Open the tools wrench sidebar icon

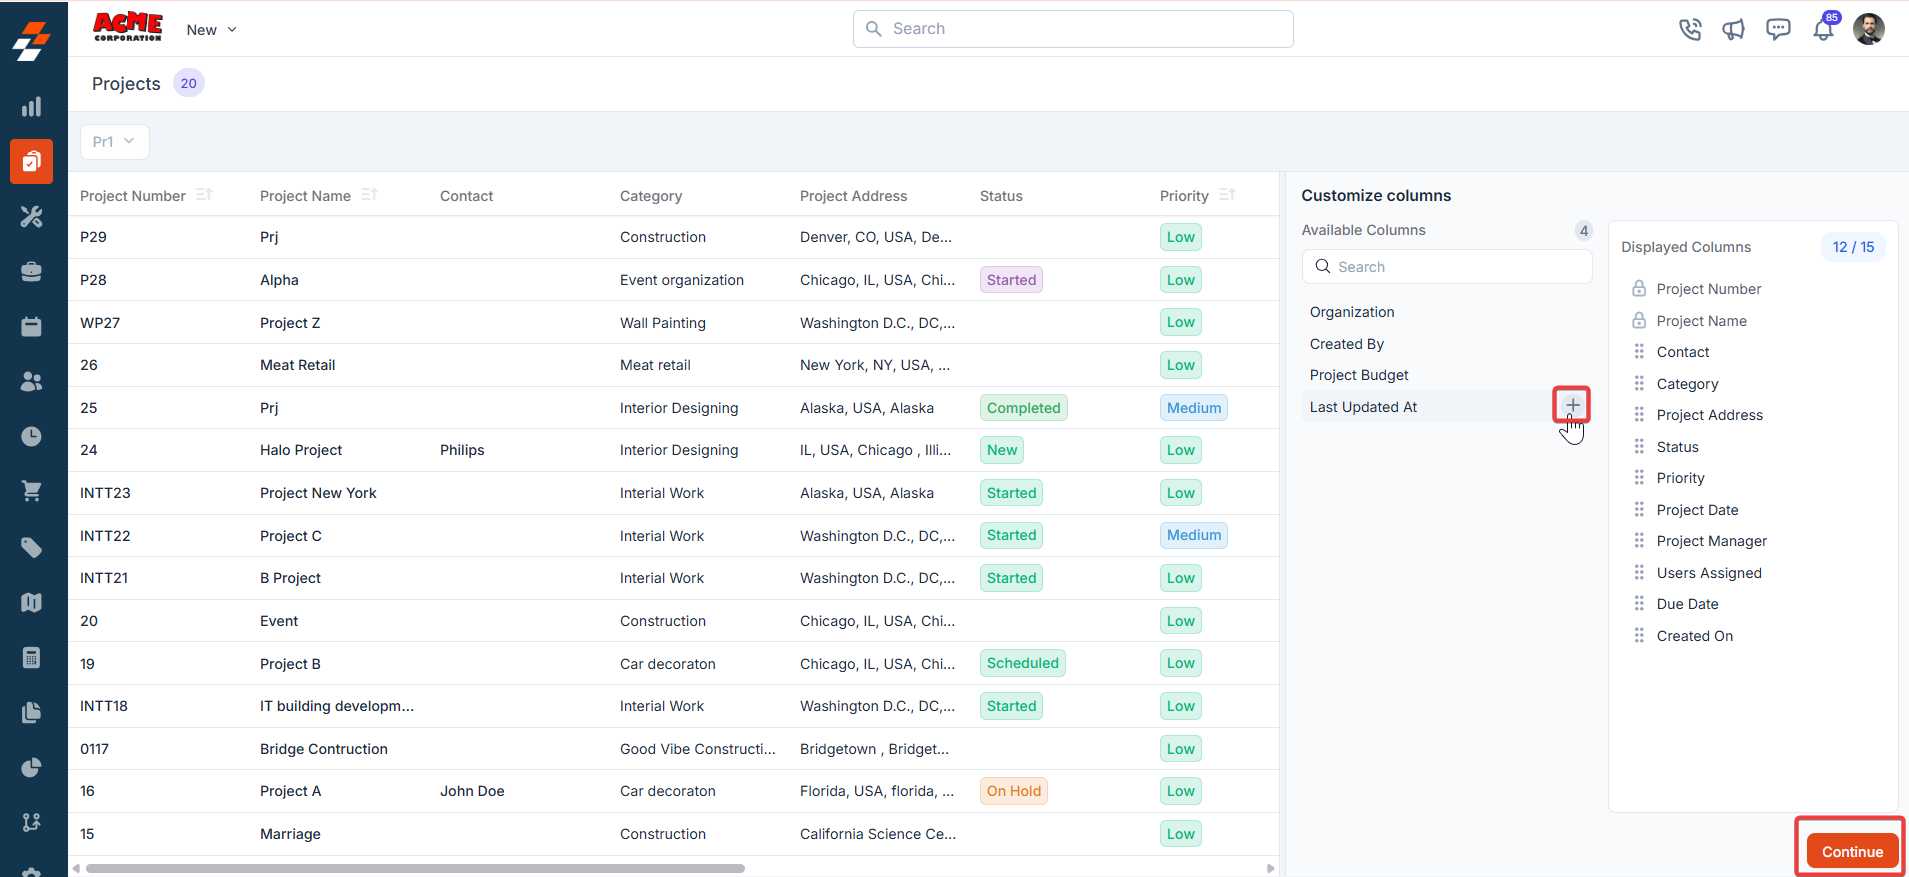(32, 216)
